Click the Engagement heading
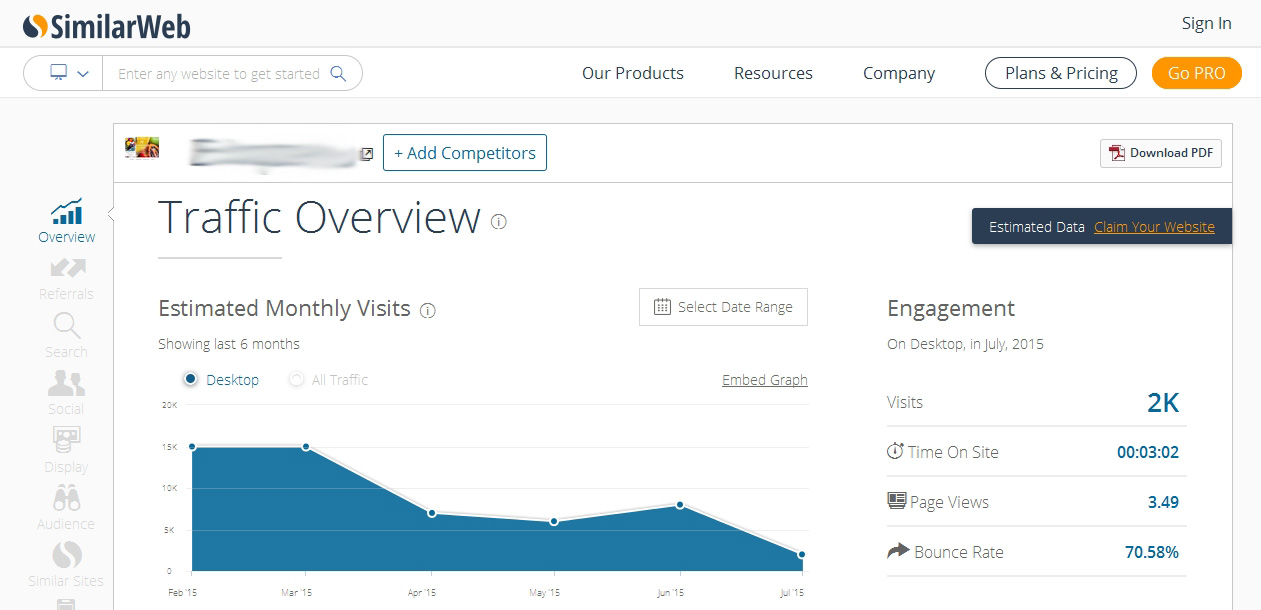Image resolution: width=1261 pixels, height=610 pixels. coord(951,309)
